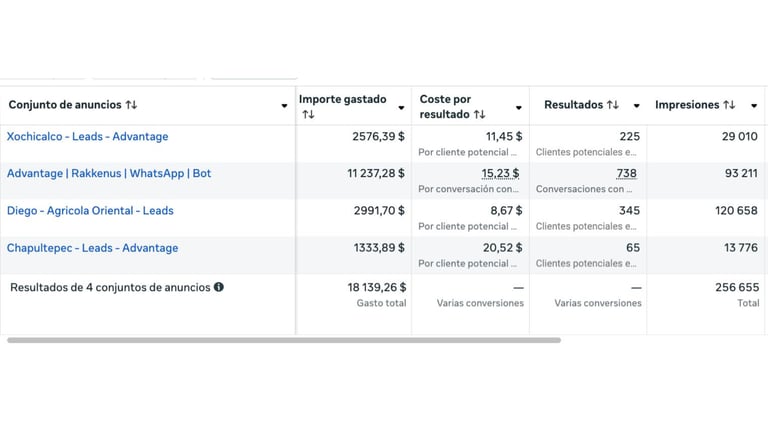Open Coste por resultado column dropdown
Viewport: 768px width, 431px height.
click(x=518, y=108)
